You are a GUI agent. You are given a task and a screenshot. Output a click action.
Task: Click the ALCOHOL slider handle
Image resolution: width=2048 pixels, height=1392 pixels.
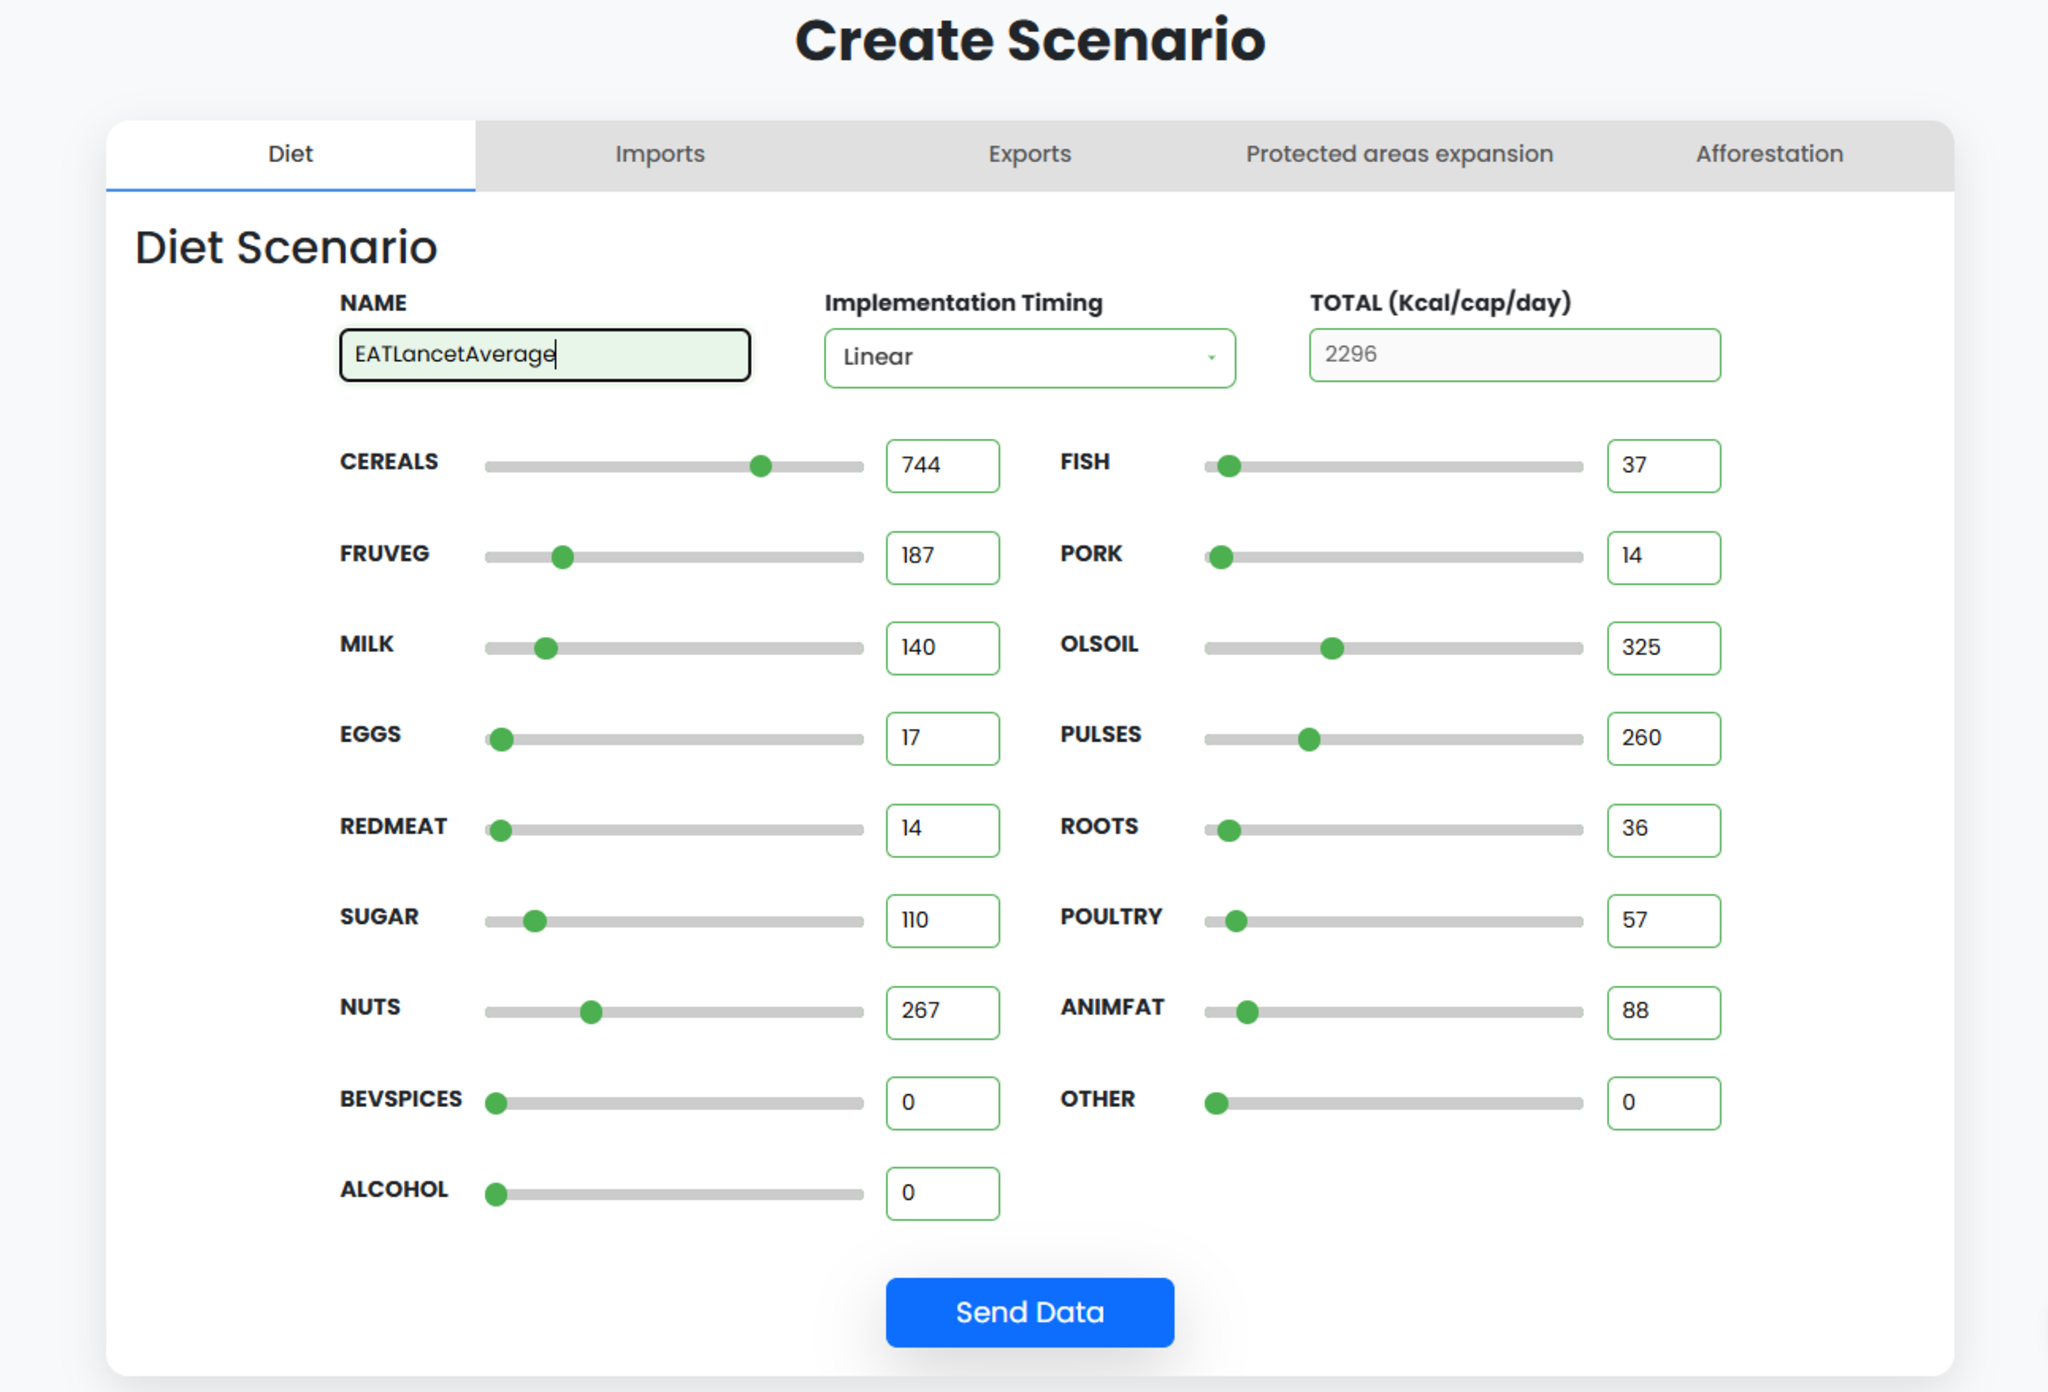pos(496,1194)
